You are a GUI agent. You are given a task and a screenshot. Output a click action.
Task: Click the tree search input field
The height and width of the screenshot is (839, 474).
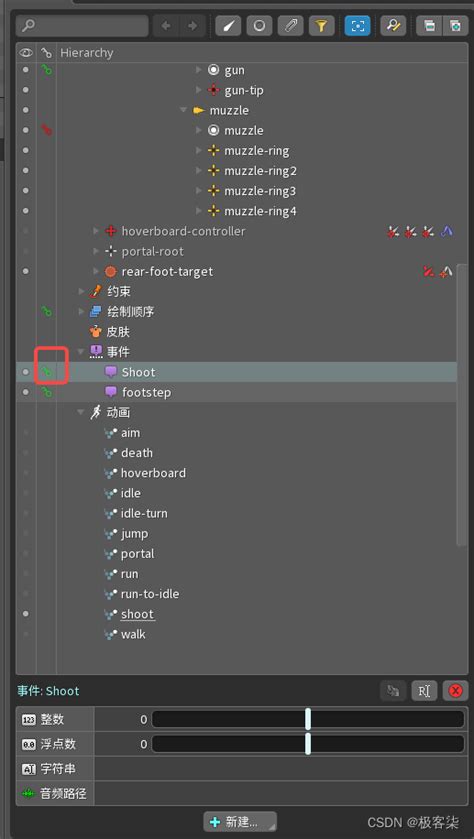[x=82, y=26]
